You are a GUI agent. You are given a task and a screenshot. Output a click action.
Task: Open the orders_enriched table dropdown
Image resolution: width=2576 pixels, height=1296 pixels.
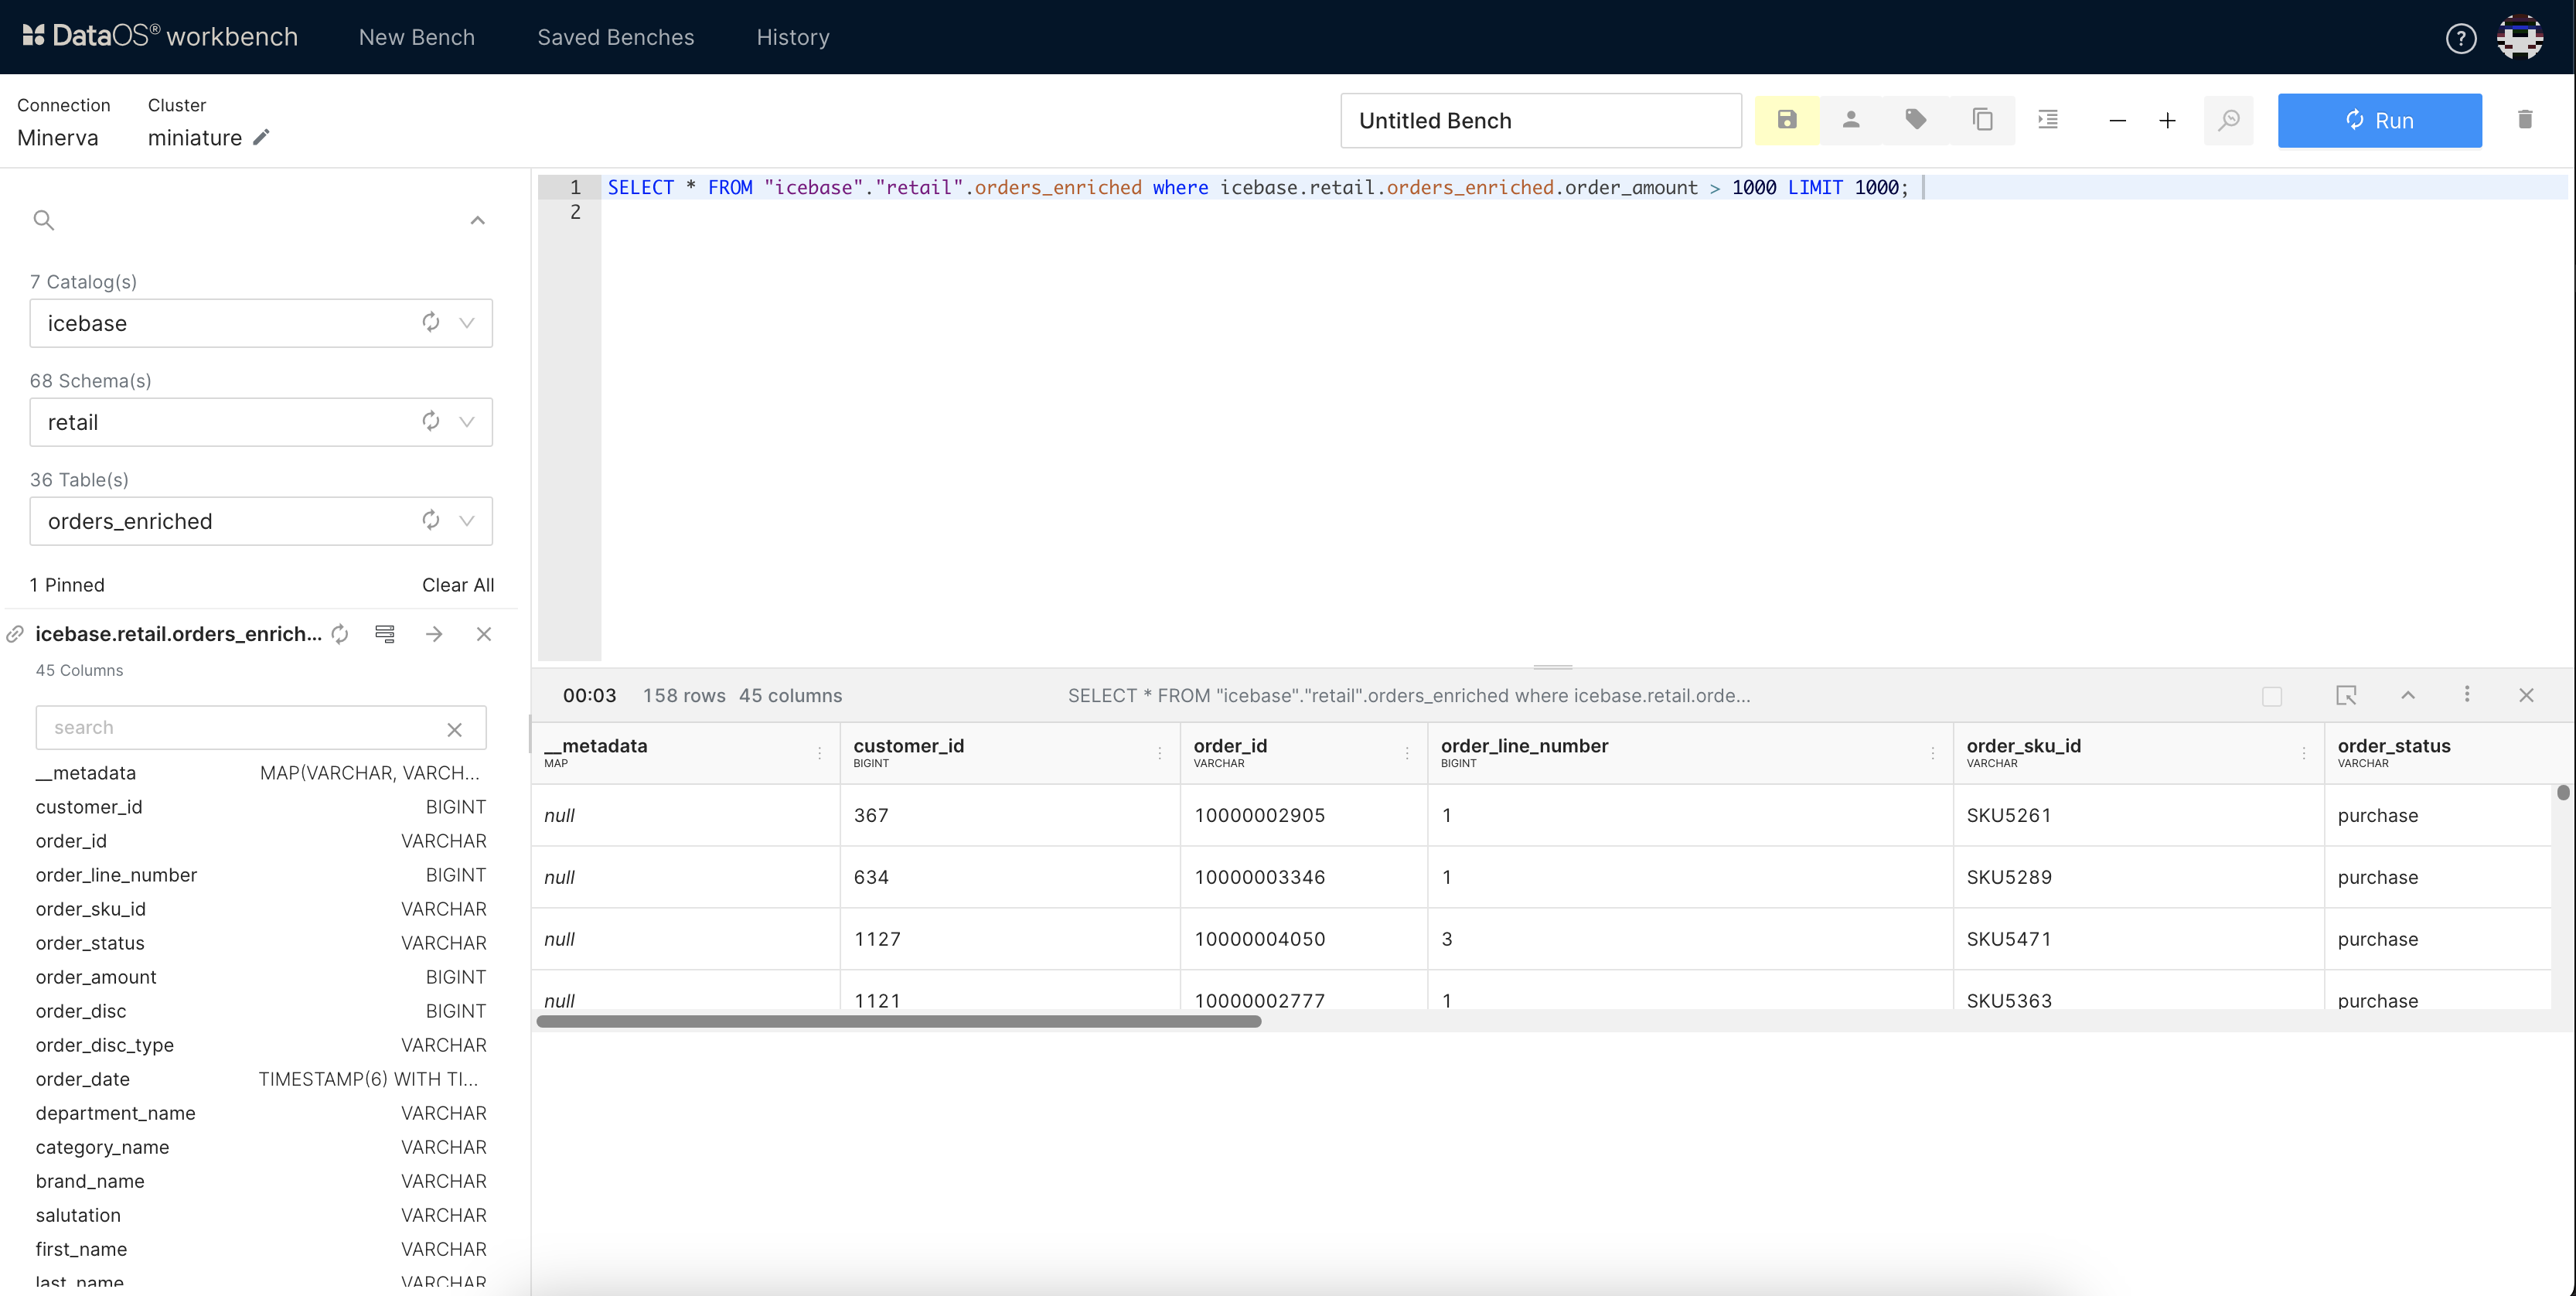[466, 521]
